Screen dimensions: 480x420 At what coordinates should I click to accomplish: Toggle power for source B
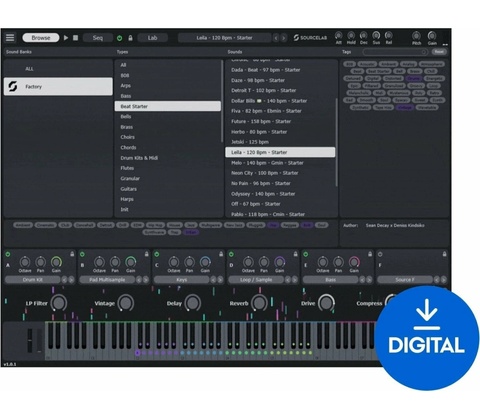click(x=82, y=254)
